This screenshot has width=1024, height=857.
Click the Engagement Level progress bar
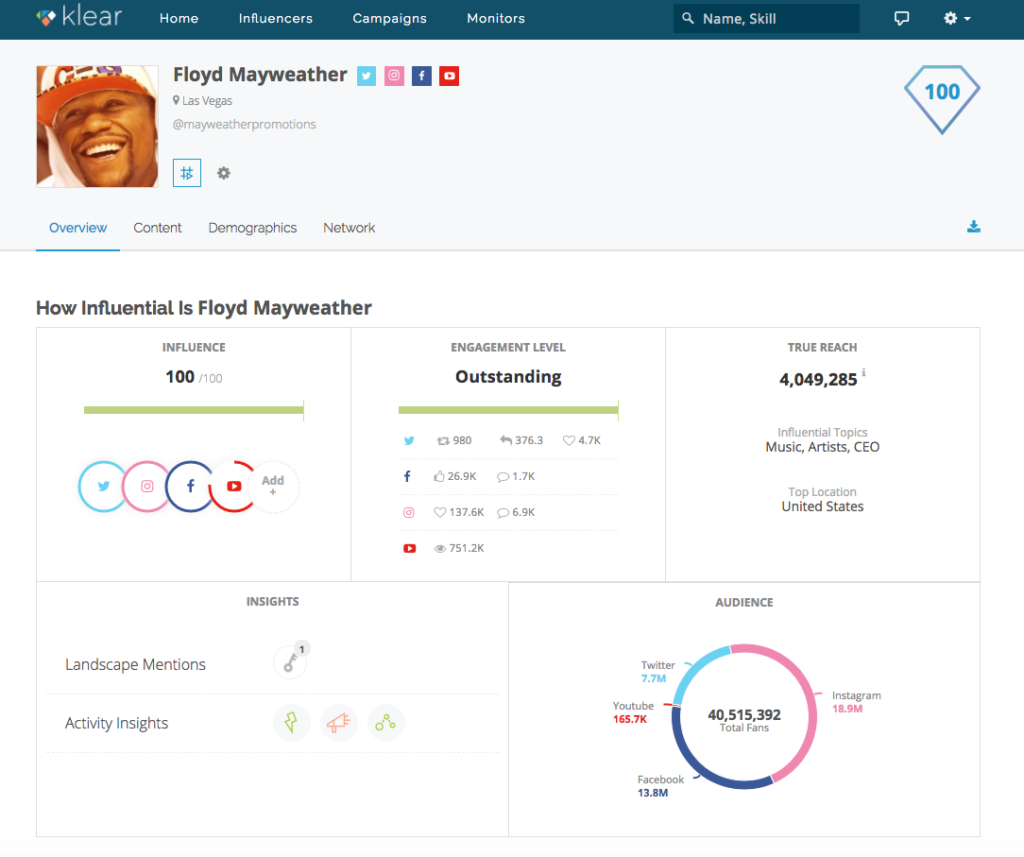[508, 410]
